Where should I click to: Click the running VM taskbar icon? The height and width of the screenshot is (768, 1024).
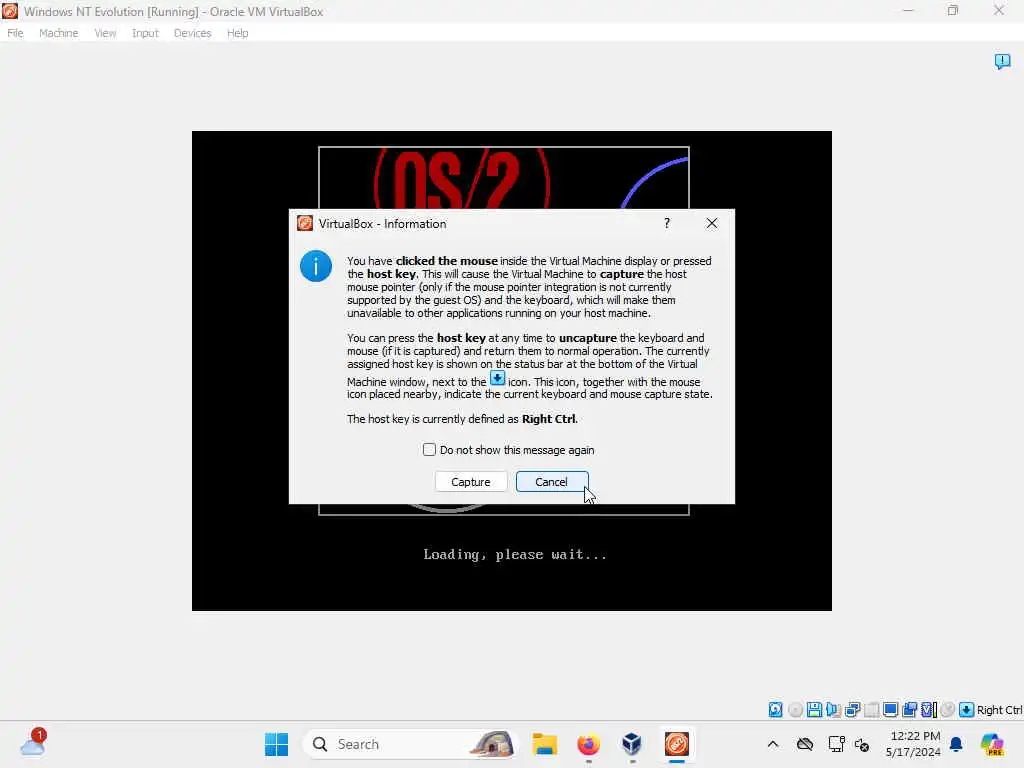[677, 744]
